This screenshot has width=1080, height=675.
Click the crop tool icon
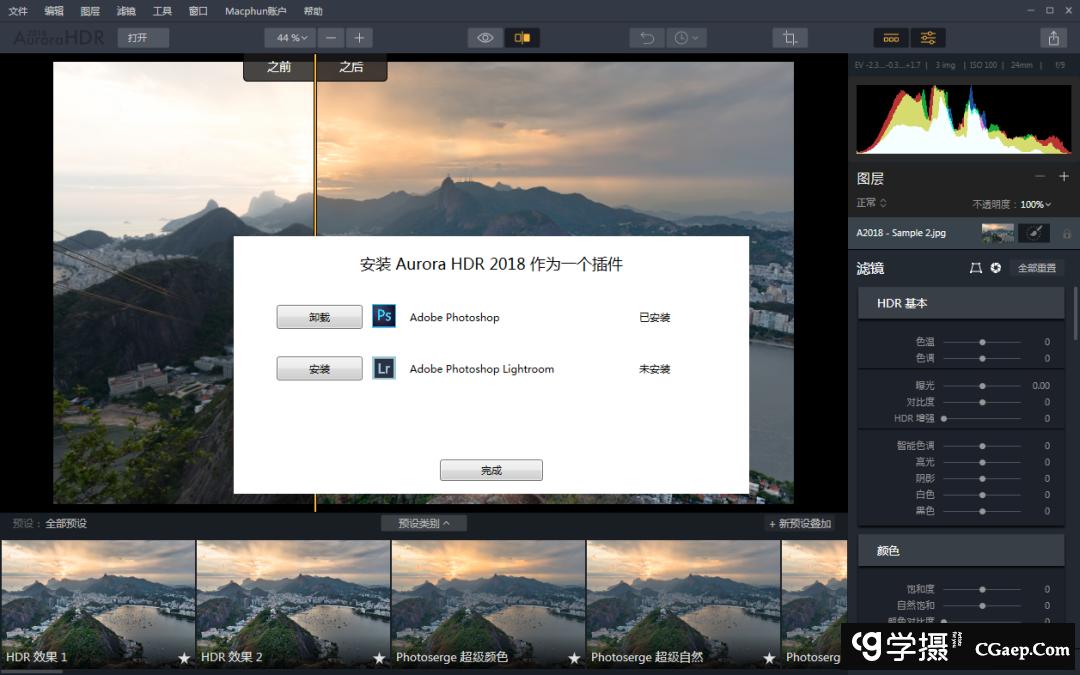coord(790,38)
